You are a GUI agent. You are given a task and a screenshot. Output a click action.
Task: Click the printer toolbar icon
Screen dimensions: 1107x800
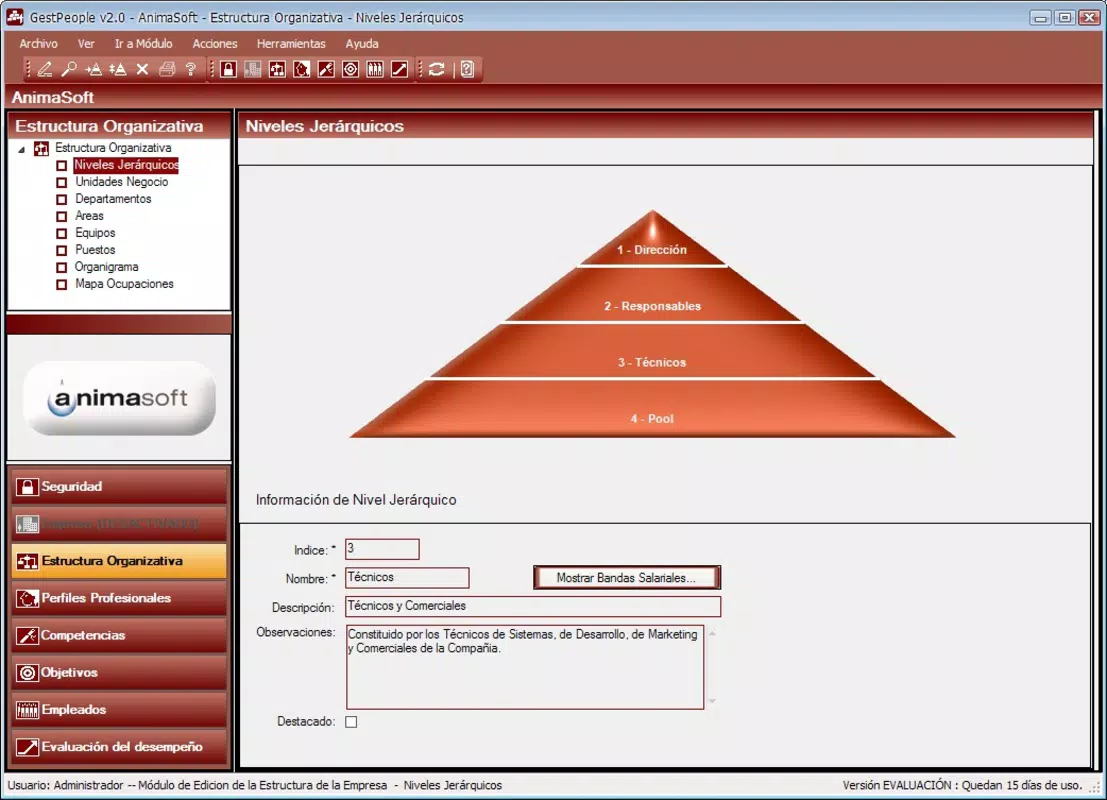click(x=167, y=69)
